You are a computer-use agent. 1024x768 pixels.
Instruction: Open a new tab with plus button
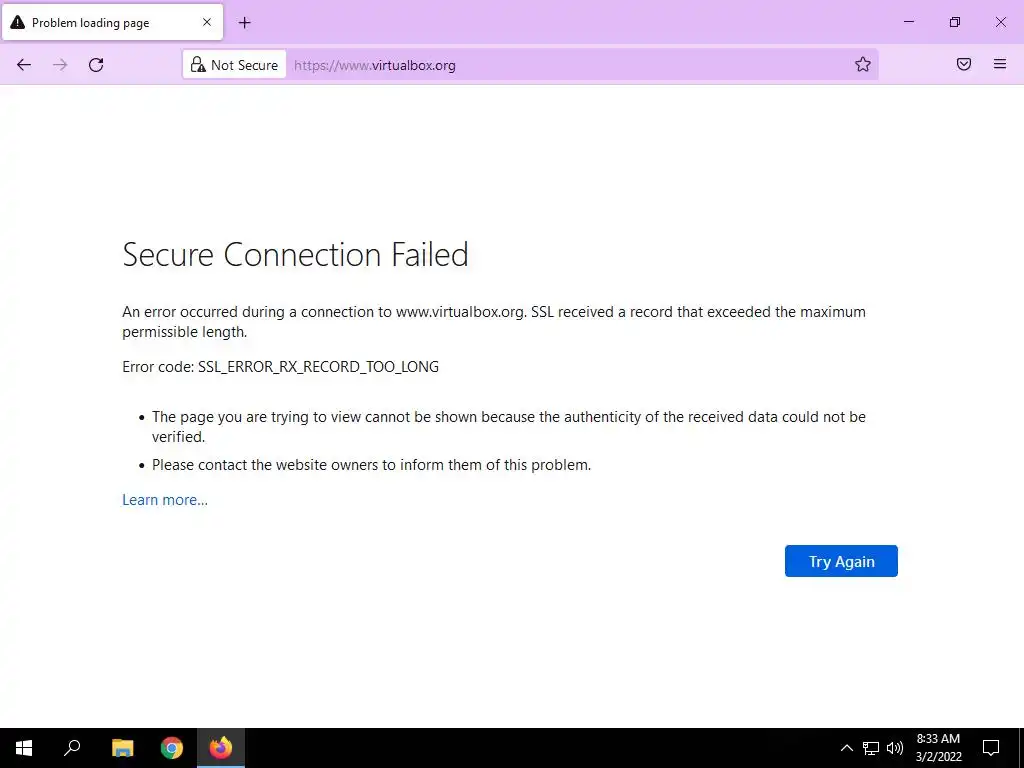point(244,23)
